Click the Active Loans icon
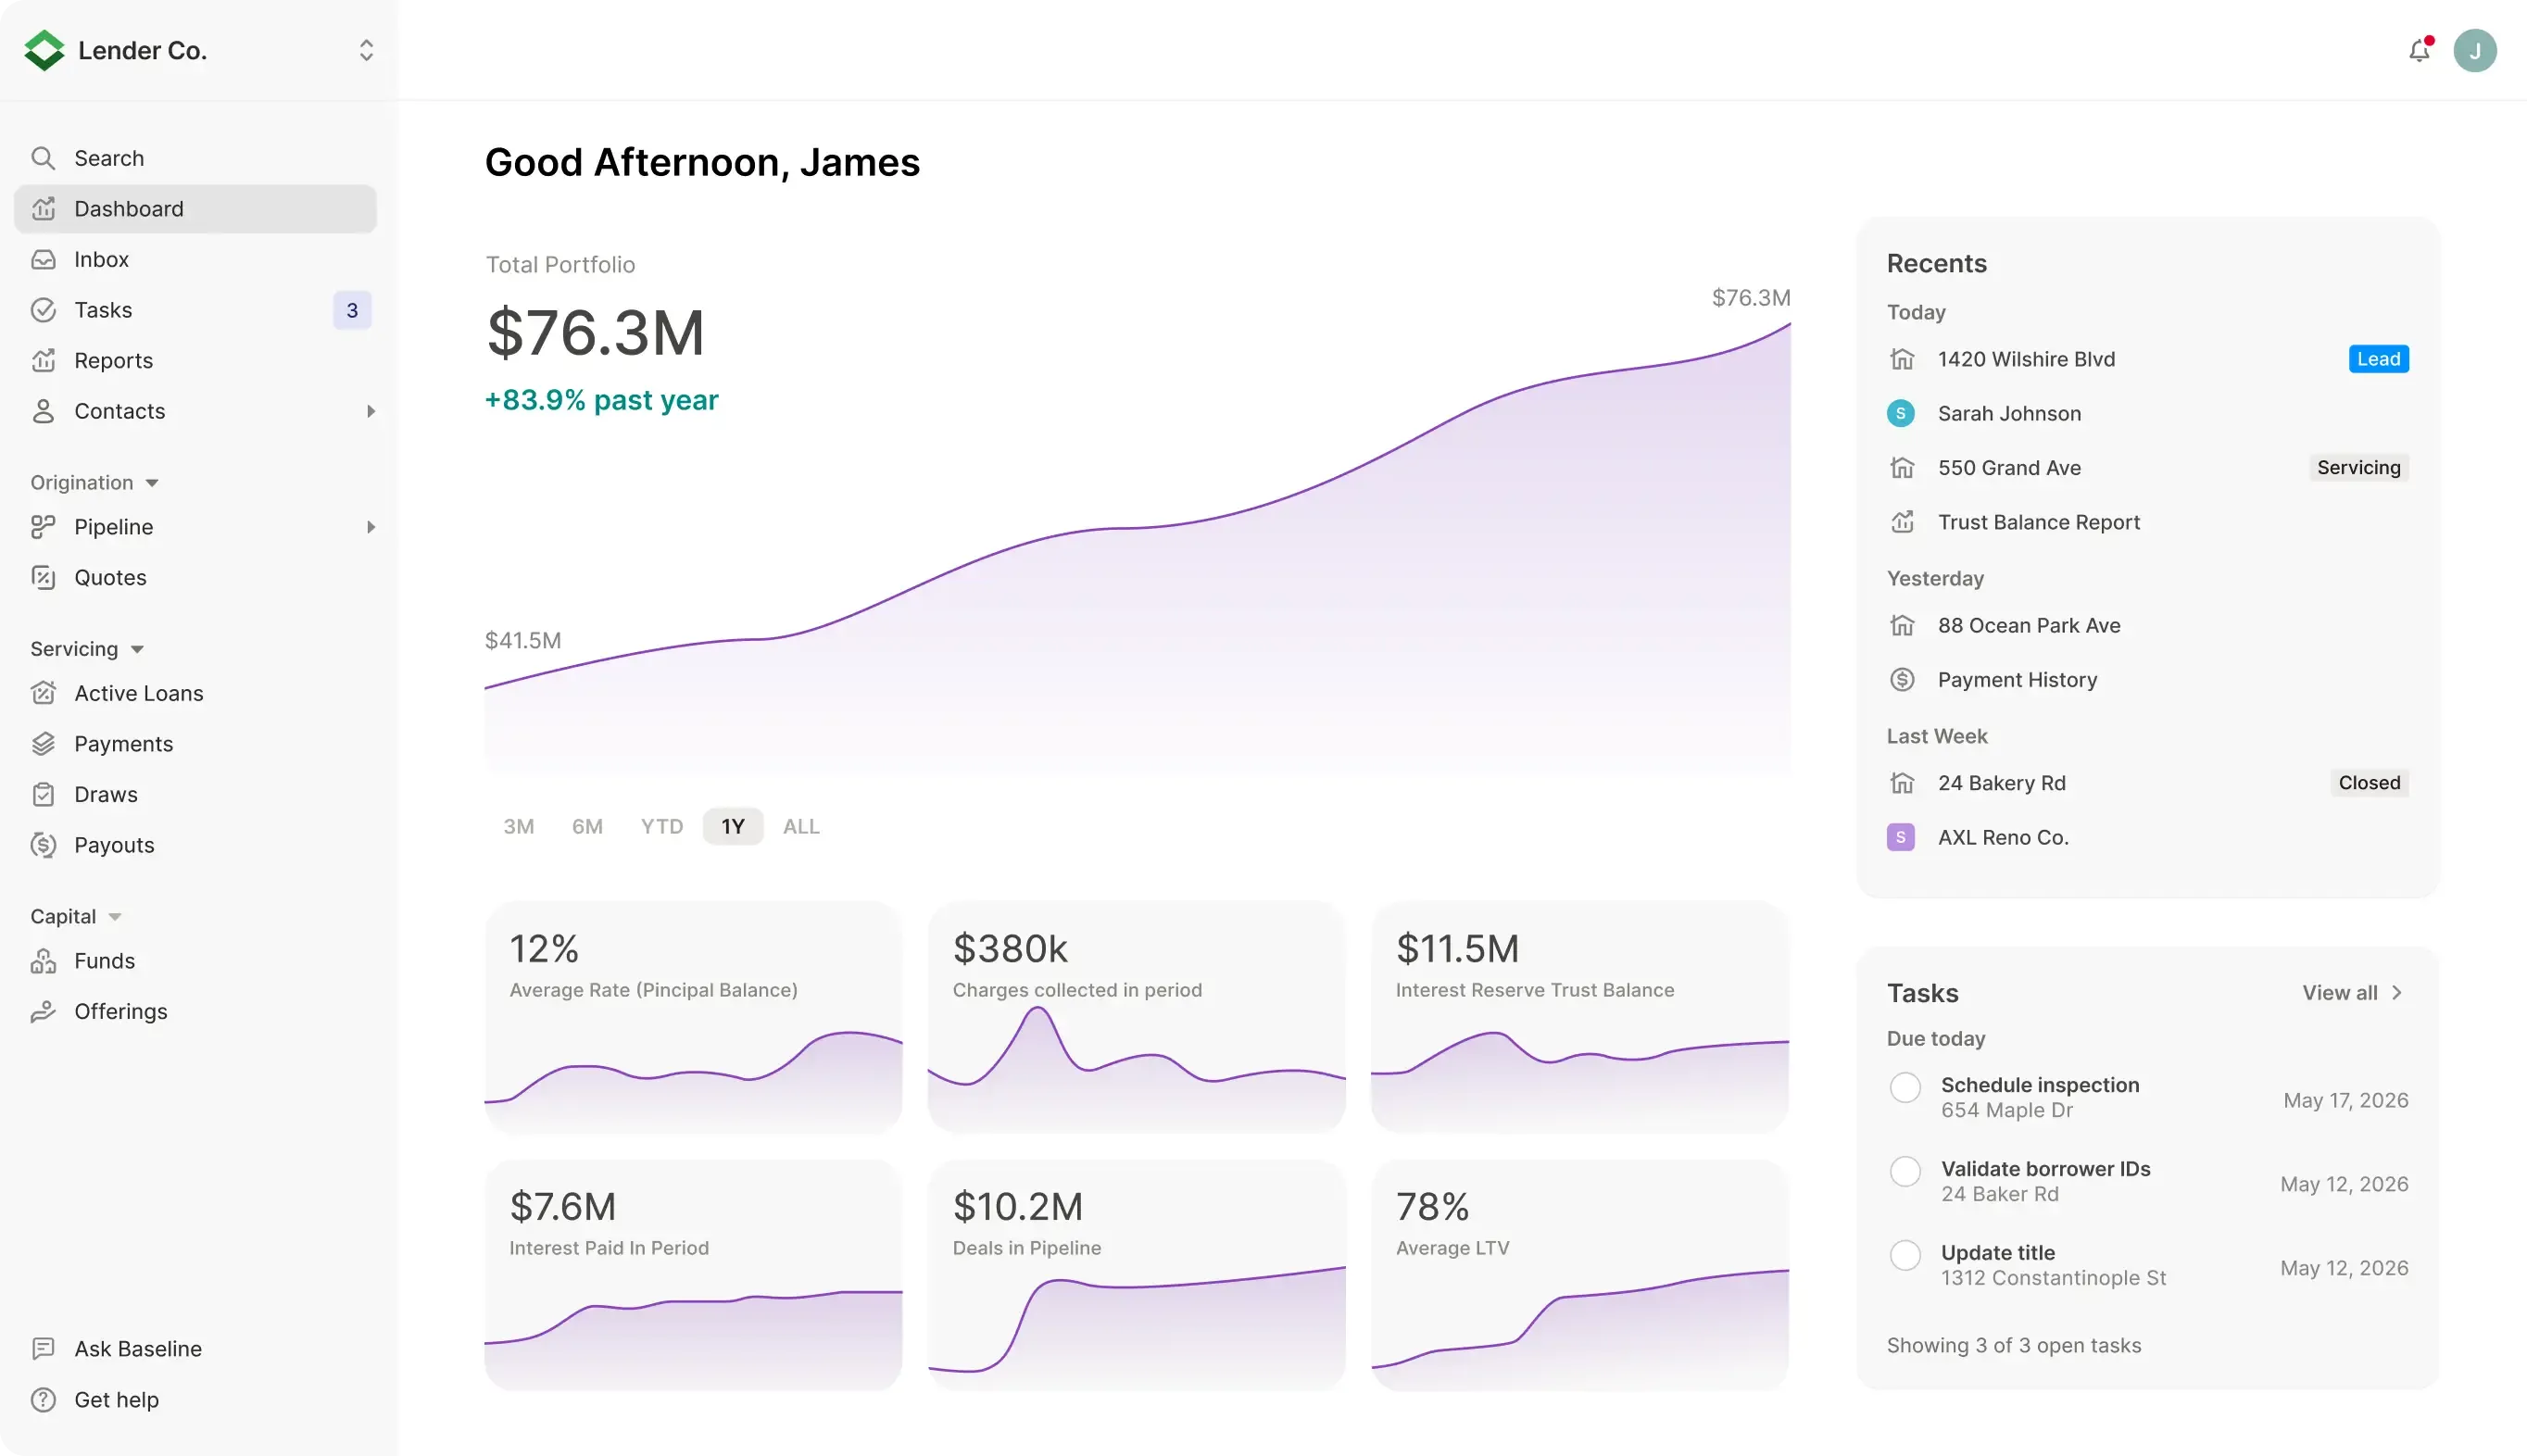 [x=43, y=693]
